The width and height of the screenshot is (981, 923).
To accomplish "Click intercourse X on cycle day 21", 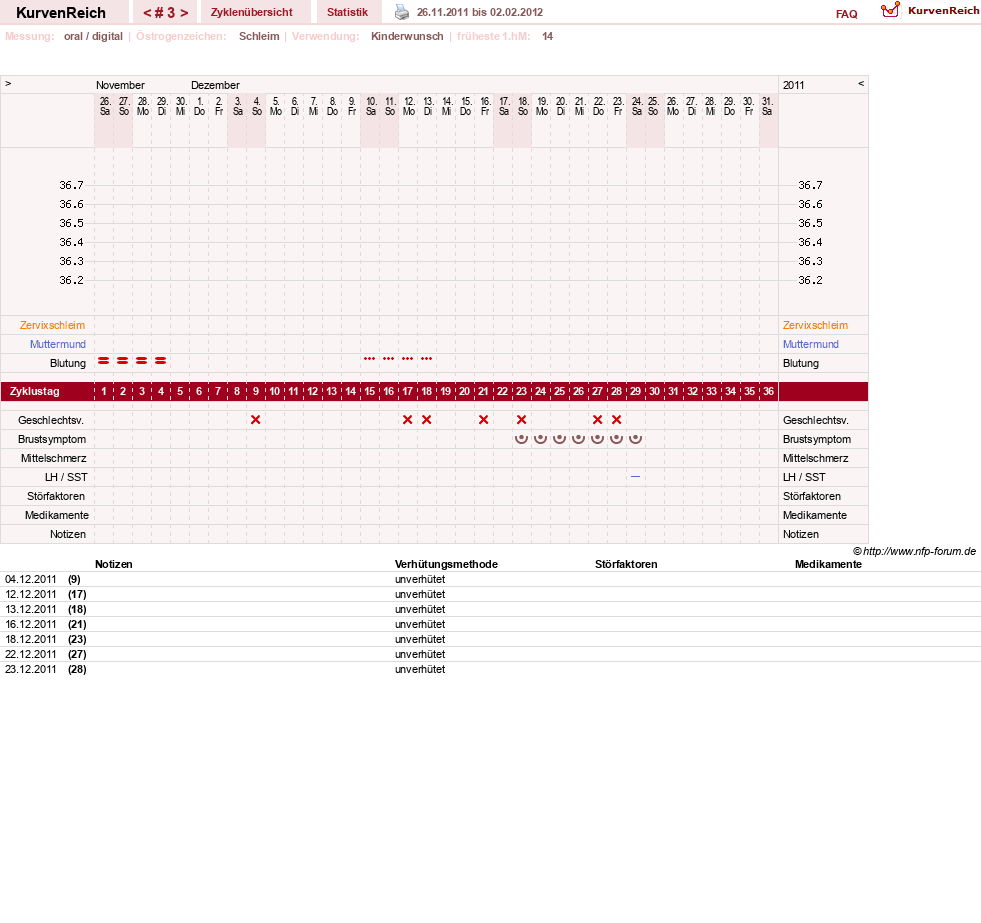I will pyautogui.click(x=484, y=420).
